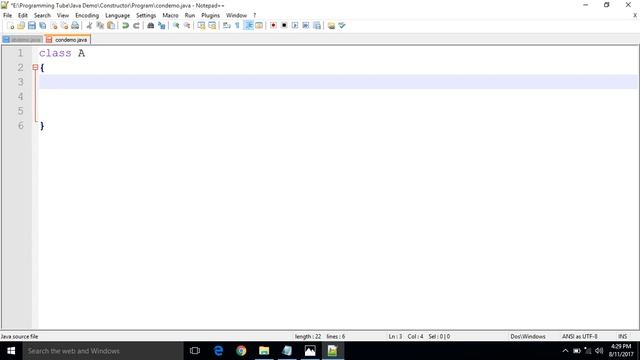Open the View menu
640x360 pixels.
(62, 16)
